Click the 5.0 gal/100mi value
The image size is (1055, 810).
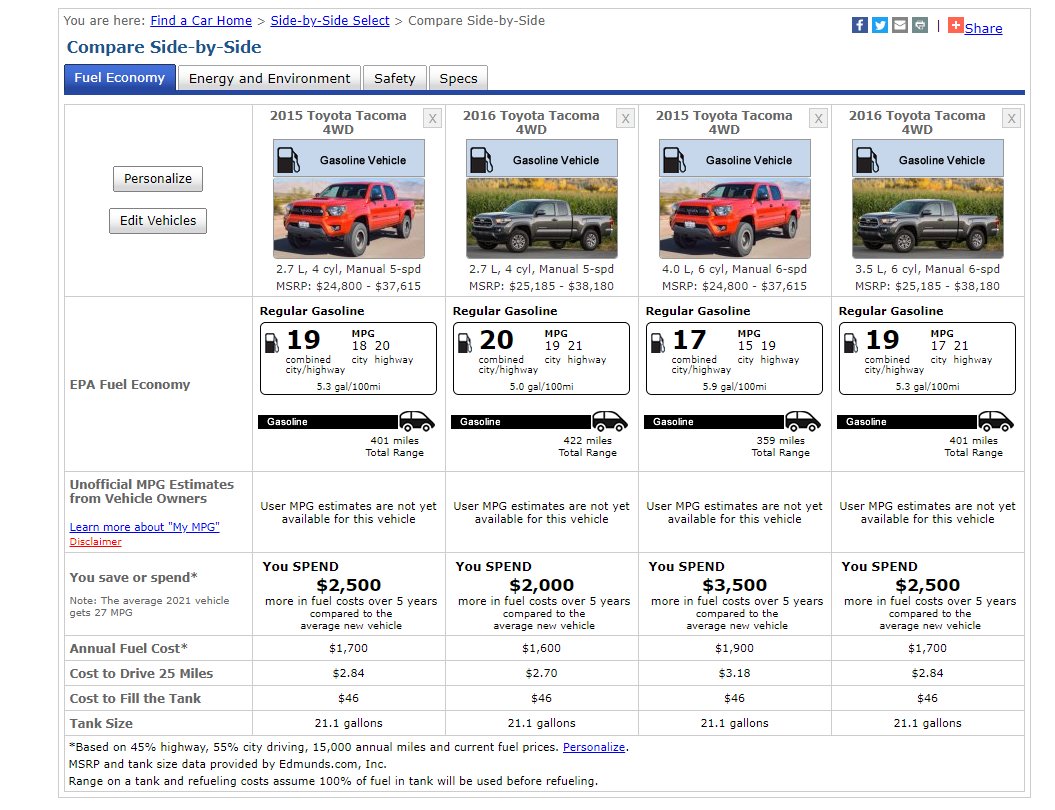coord(542,387)
